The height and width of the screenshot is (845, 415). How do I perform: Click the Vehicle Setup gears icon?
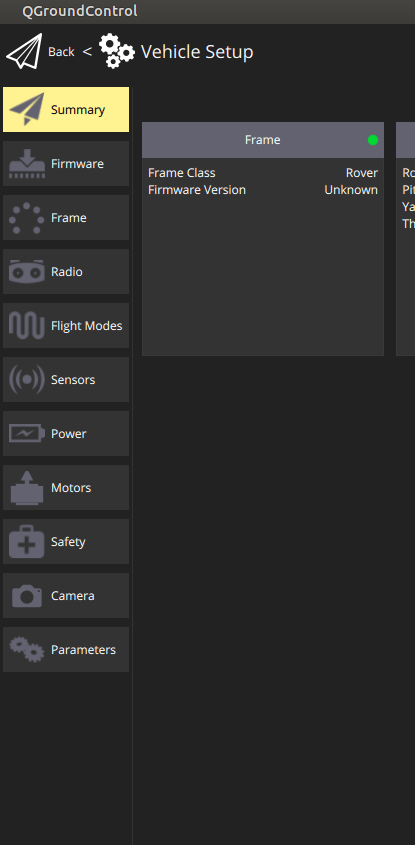coord(117,51)
